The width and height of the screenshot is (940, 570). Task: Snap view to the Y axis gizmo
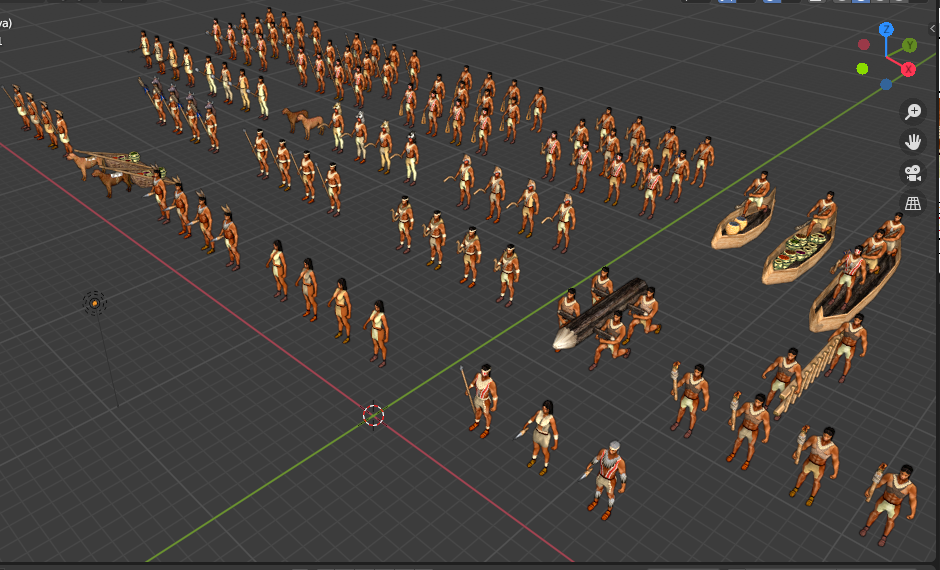[909, 45]
